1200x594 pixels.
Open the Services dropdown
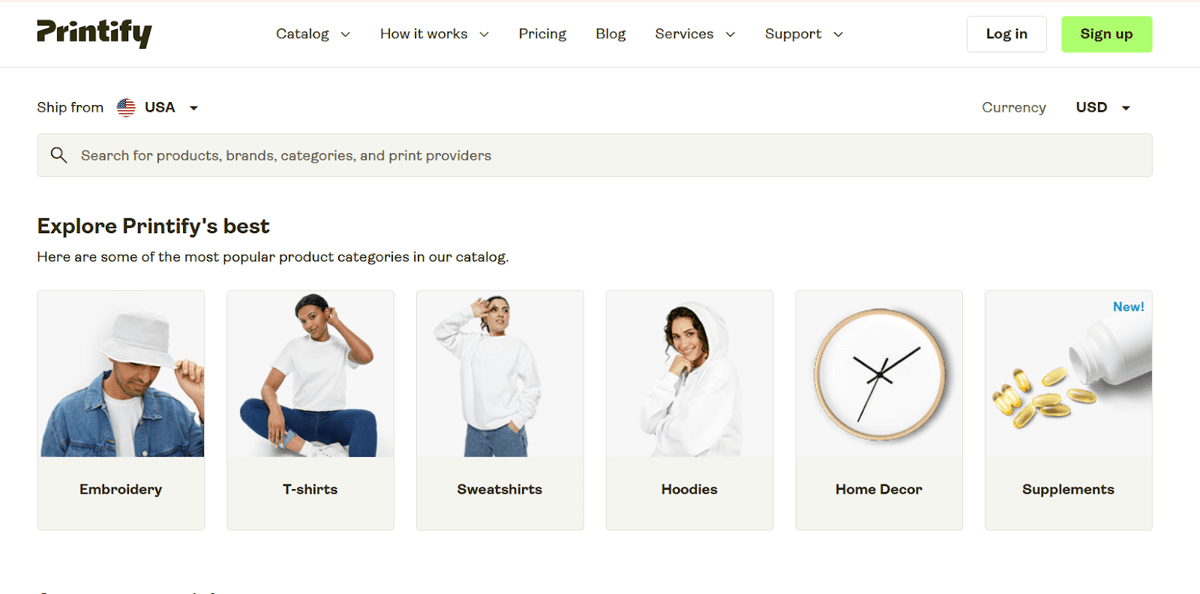click(x=695, y=34)
